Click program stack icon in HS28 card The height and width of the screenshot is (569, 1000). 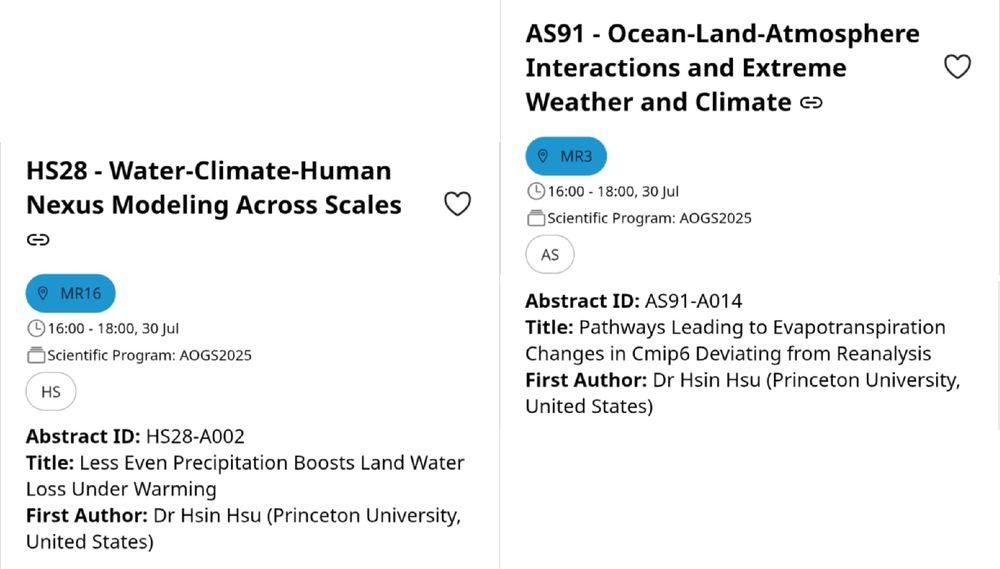(x=36, y=355)
